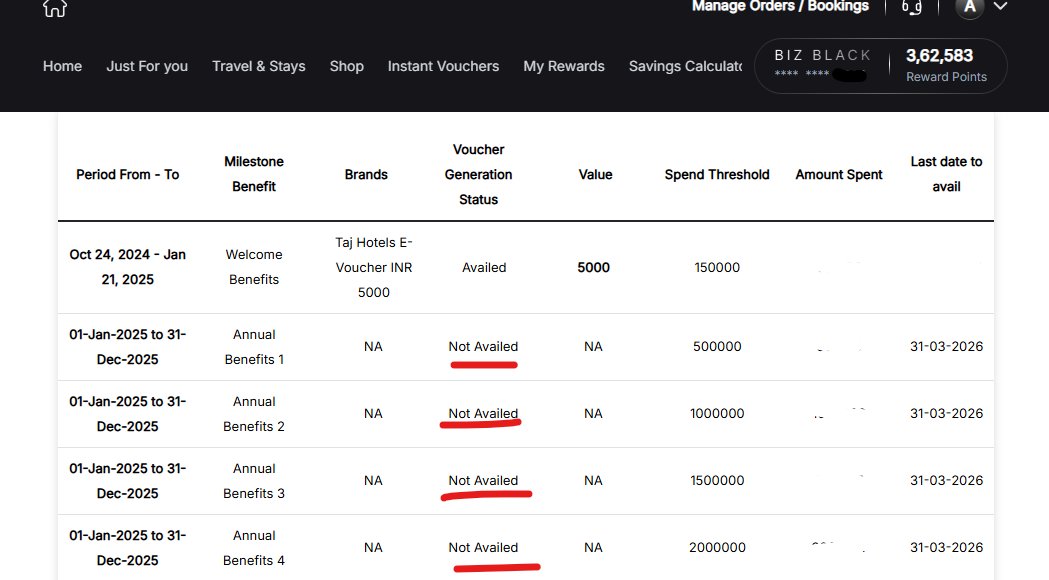Click the Milestone Benefit column header
The width and height of the screenshot is (1049, 580).
[254, 174]
